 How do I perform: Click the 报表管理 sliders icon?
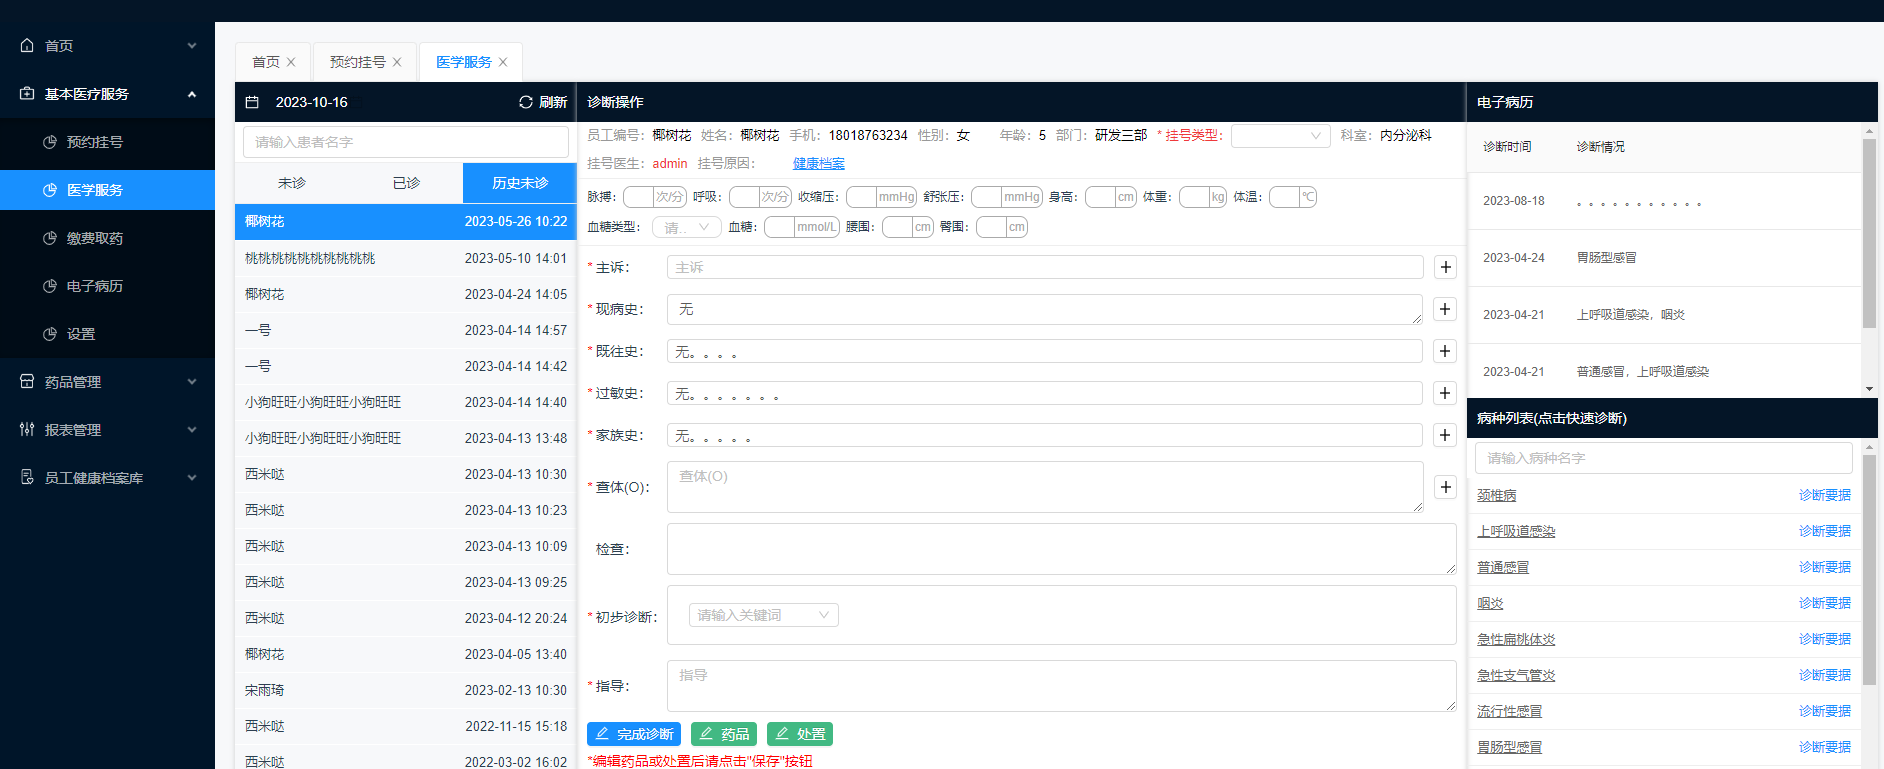(27, 429)
